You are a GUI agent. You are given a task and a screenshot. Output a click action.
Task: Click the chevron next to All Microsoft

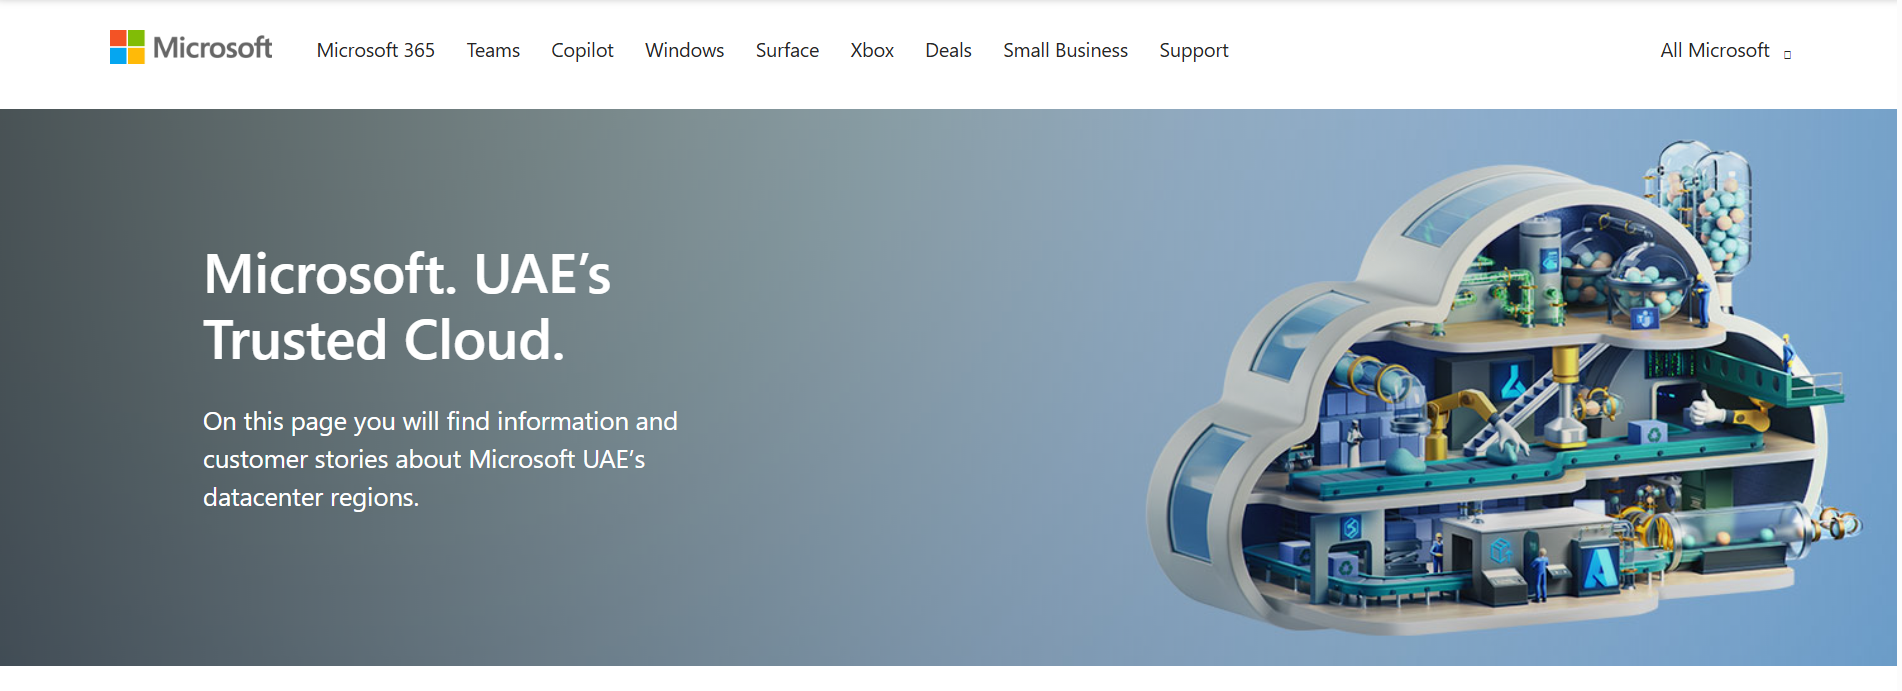coord(1787,54)
